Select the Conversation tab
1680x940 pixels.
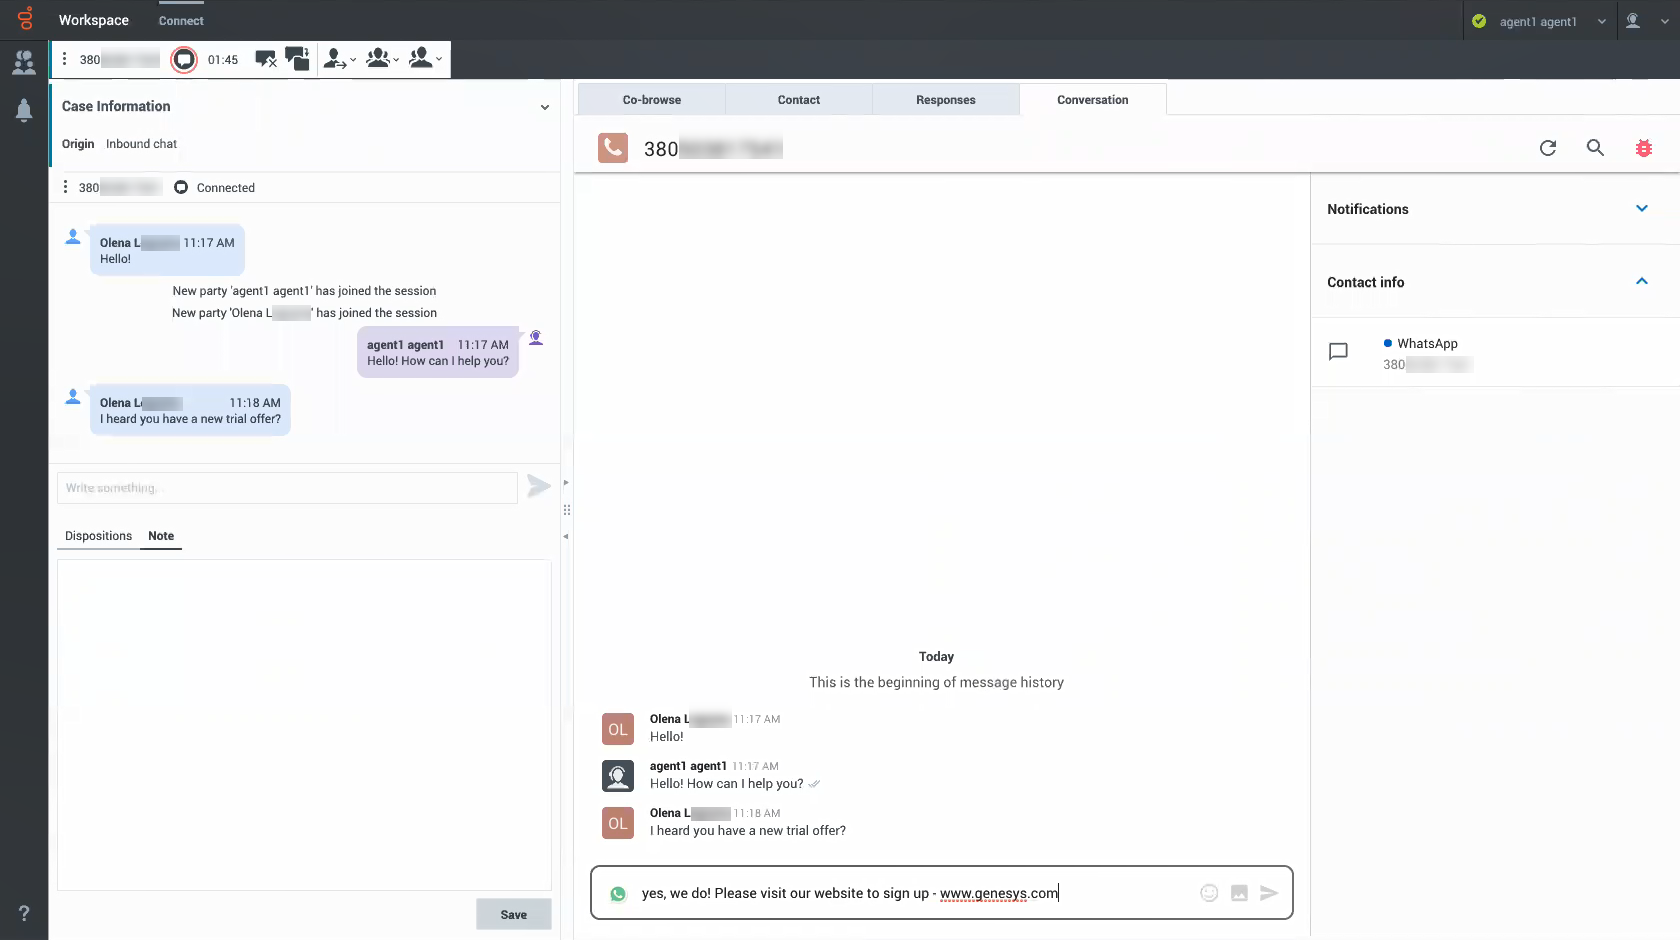(x=1093, y=100)
